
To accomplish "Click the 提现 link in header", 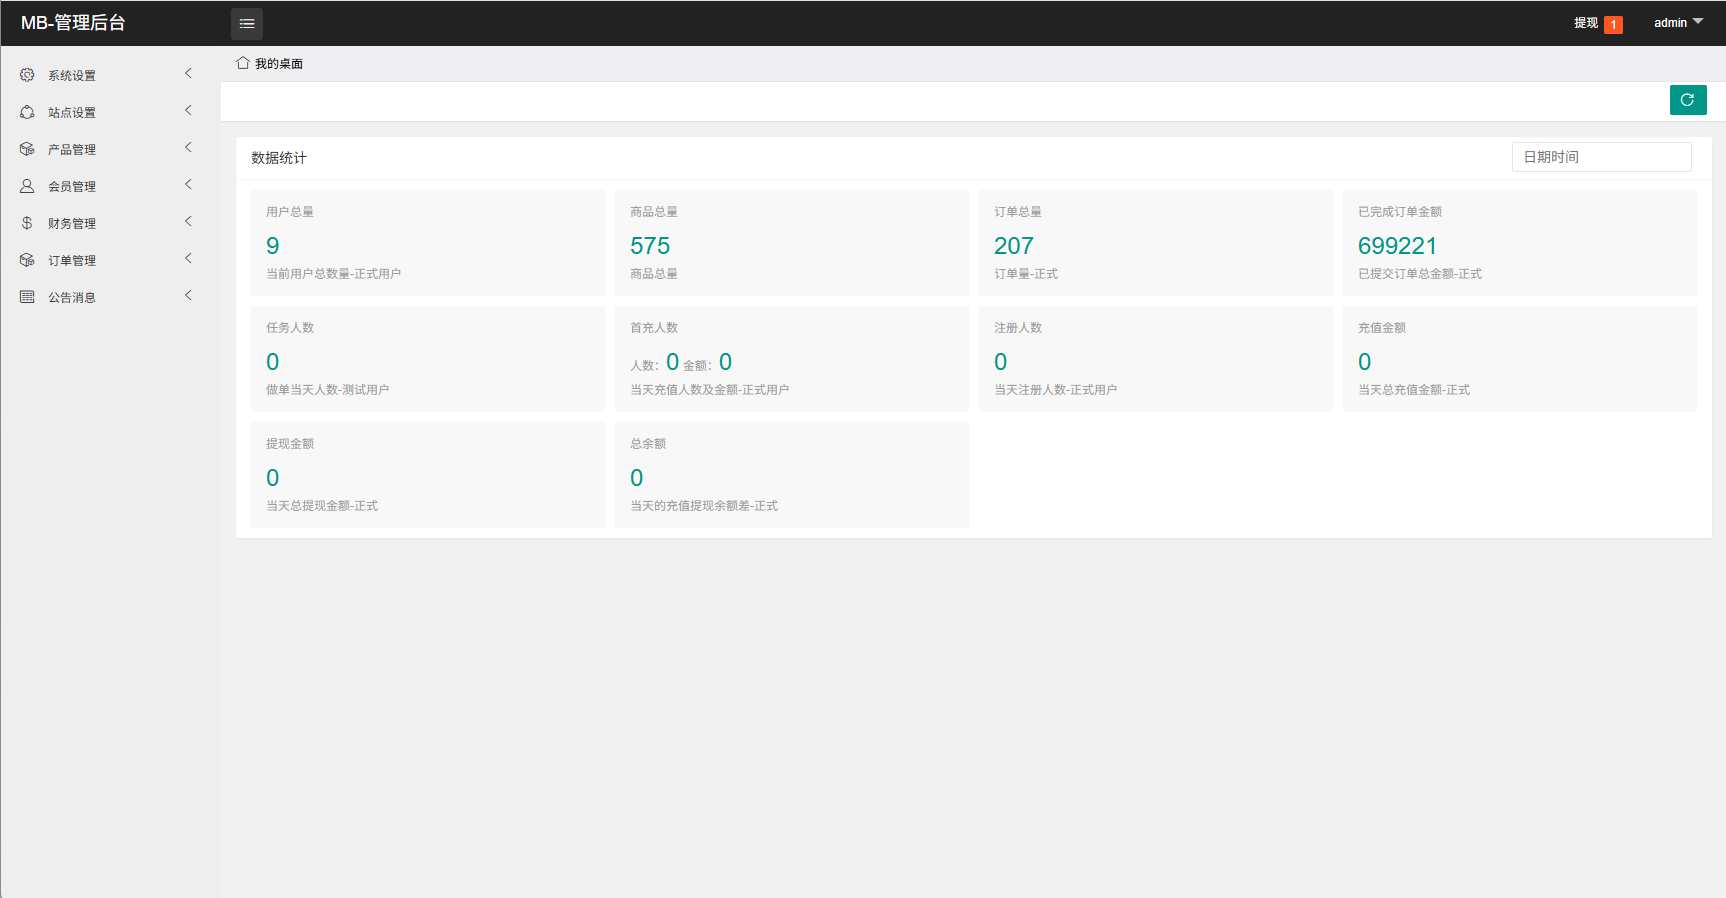I will pos(1586,23).
